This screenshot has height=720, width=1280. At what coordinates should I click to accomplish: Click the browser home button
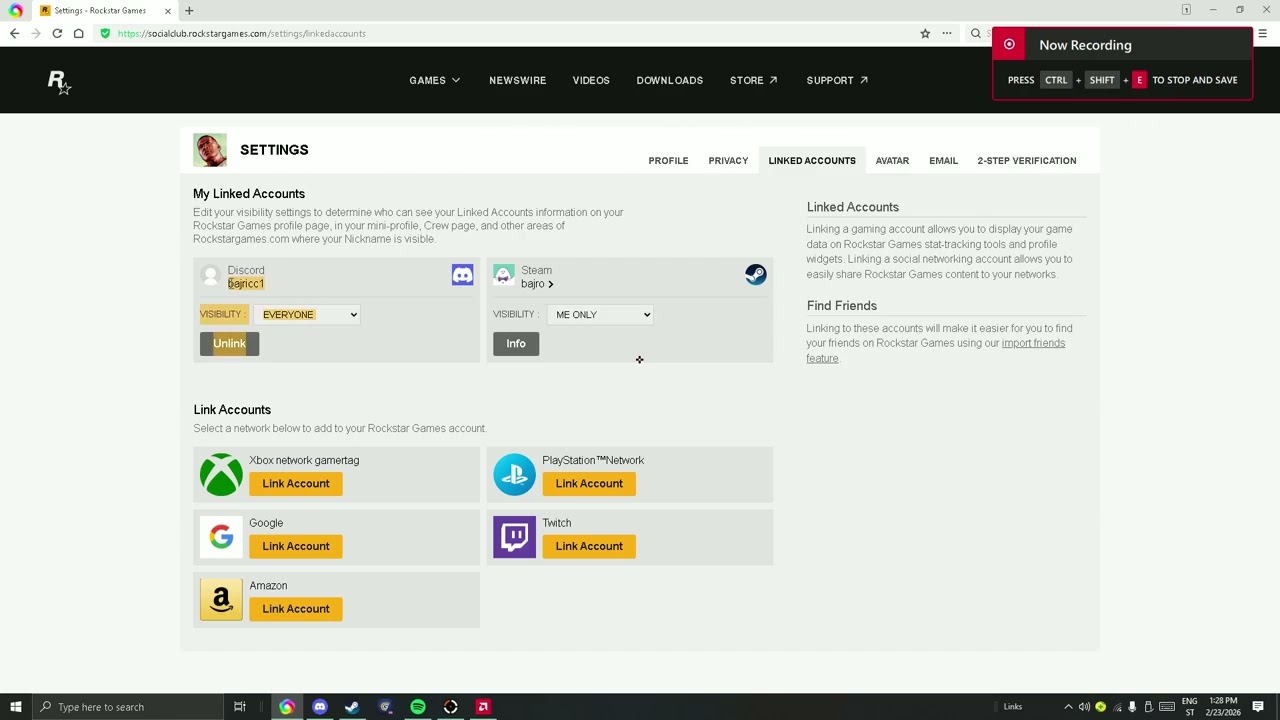tap(78, 33)
